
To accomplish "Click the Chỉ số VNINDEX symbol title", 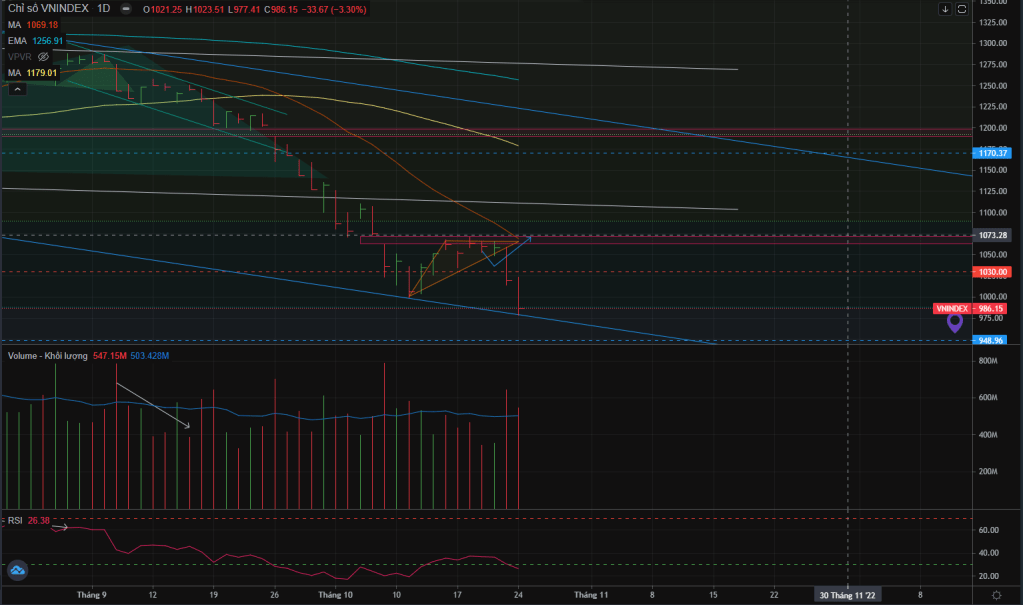I will [46, 9].
